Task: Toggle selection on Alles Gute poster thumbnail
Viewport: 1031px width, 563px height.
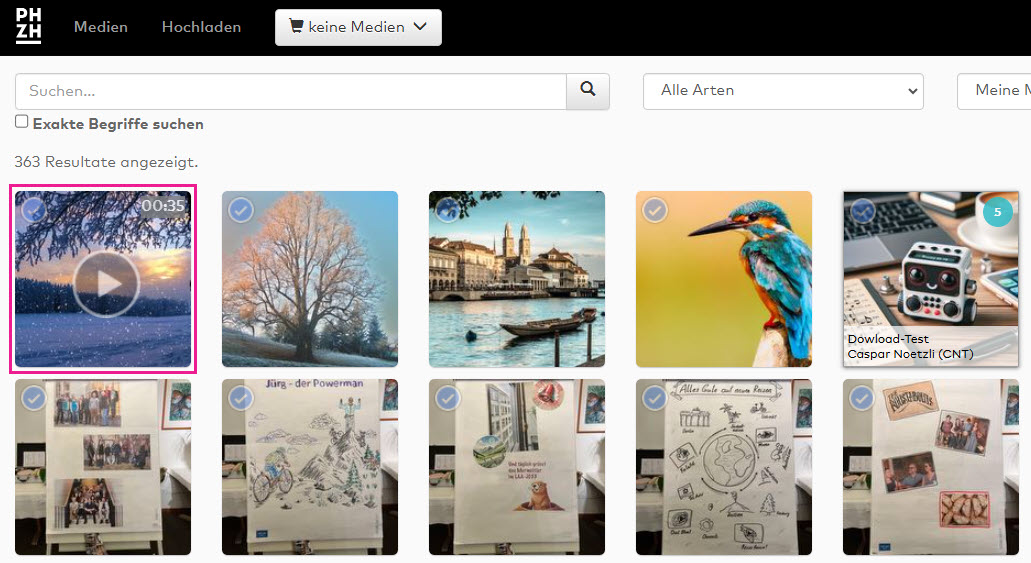Action: point(655,398)
